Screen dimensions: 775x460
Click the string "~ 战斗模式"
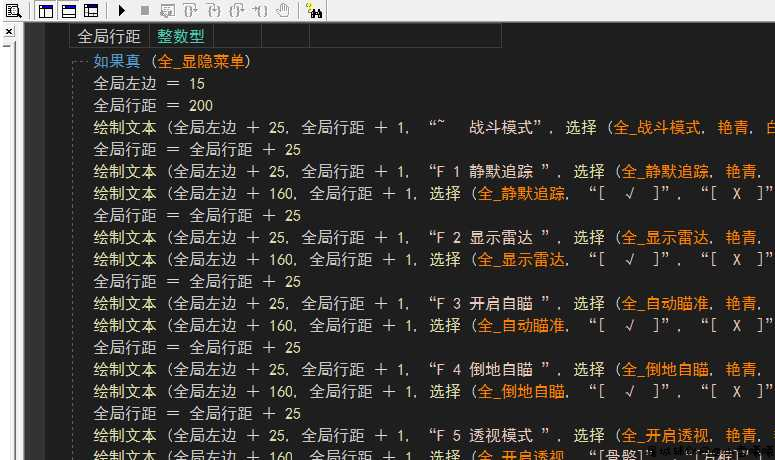point(486,127)
